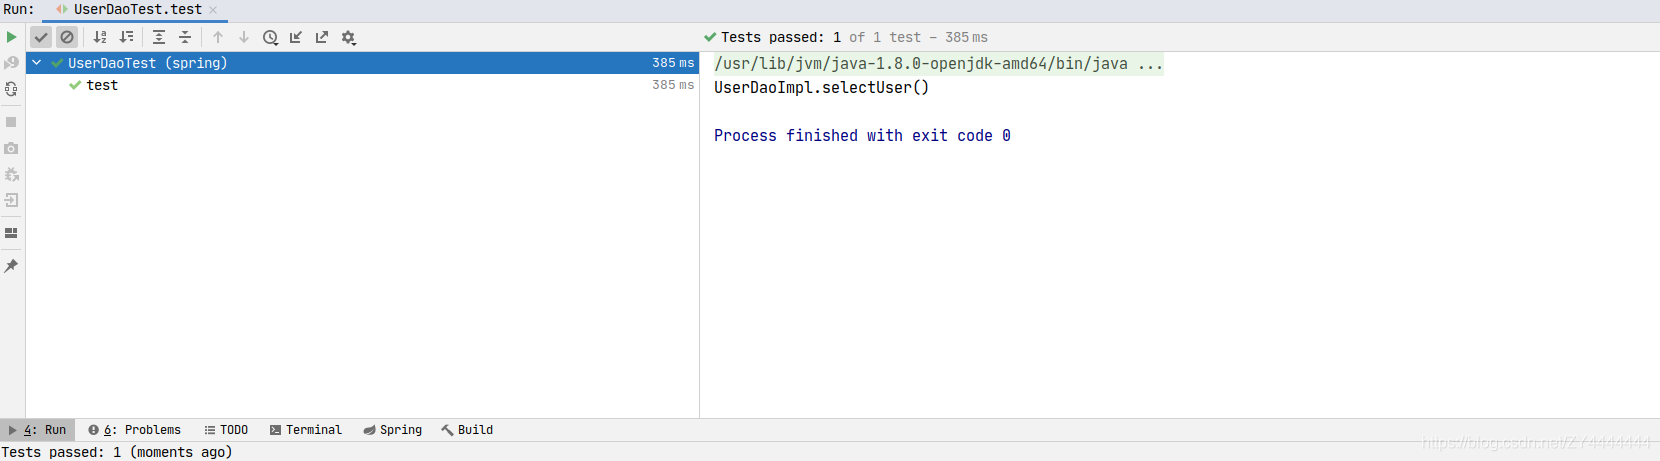Open the Build tool window

click(x=468, y=430)
